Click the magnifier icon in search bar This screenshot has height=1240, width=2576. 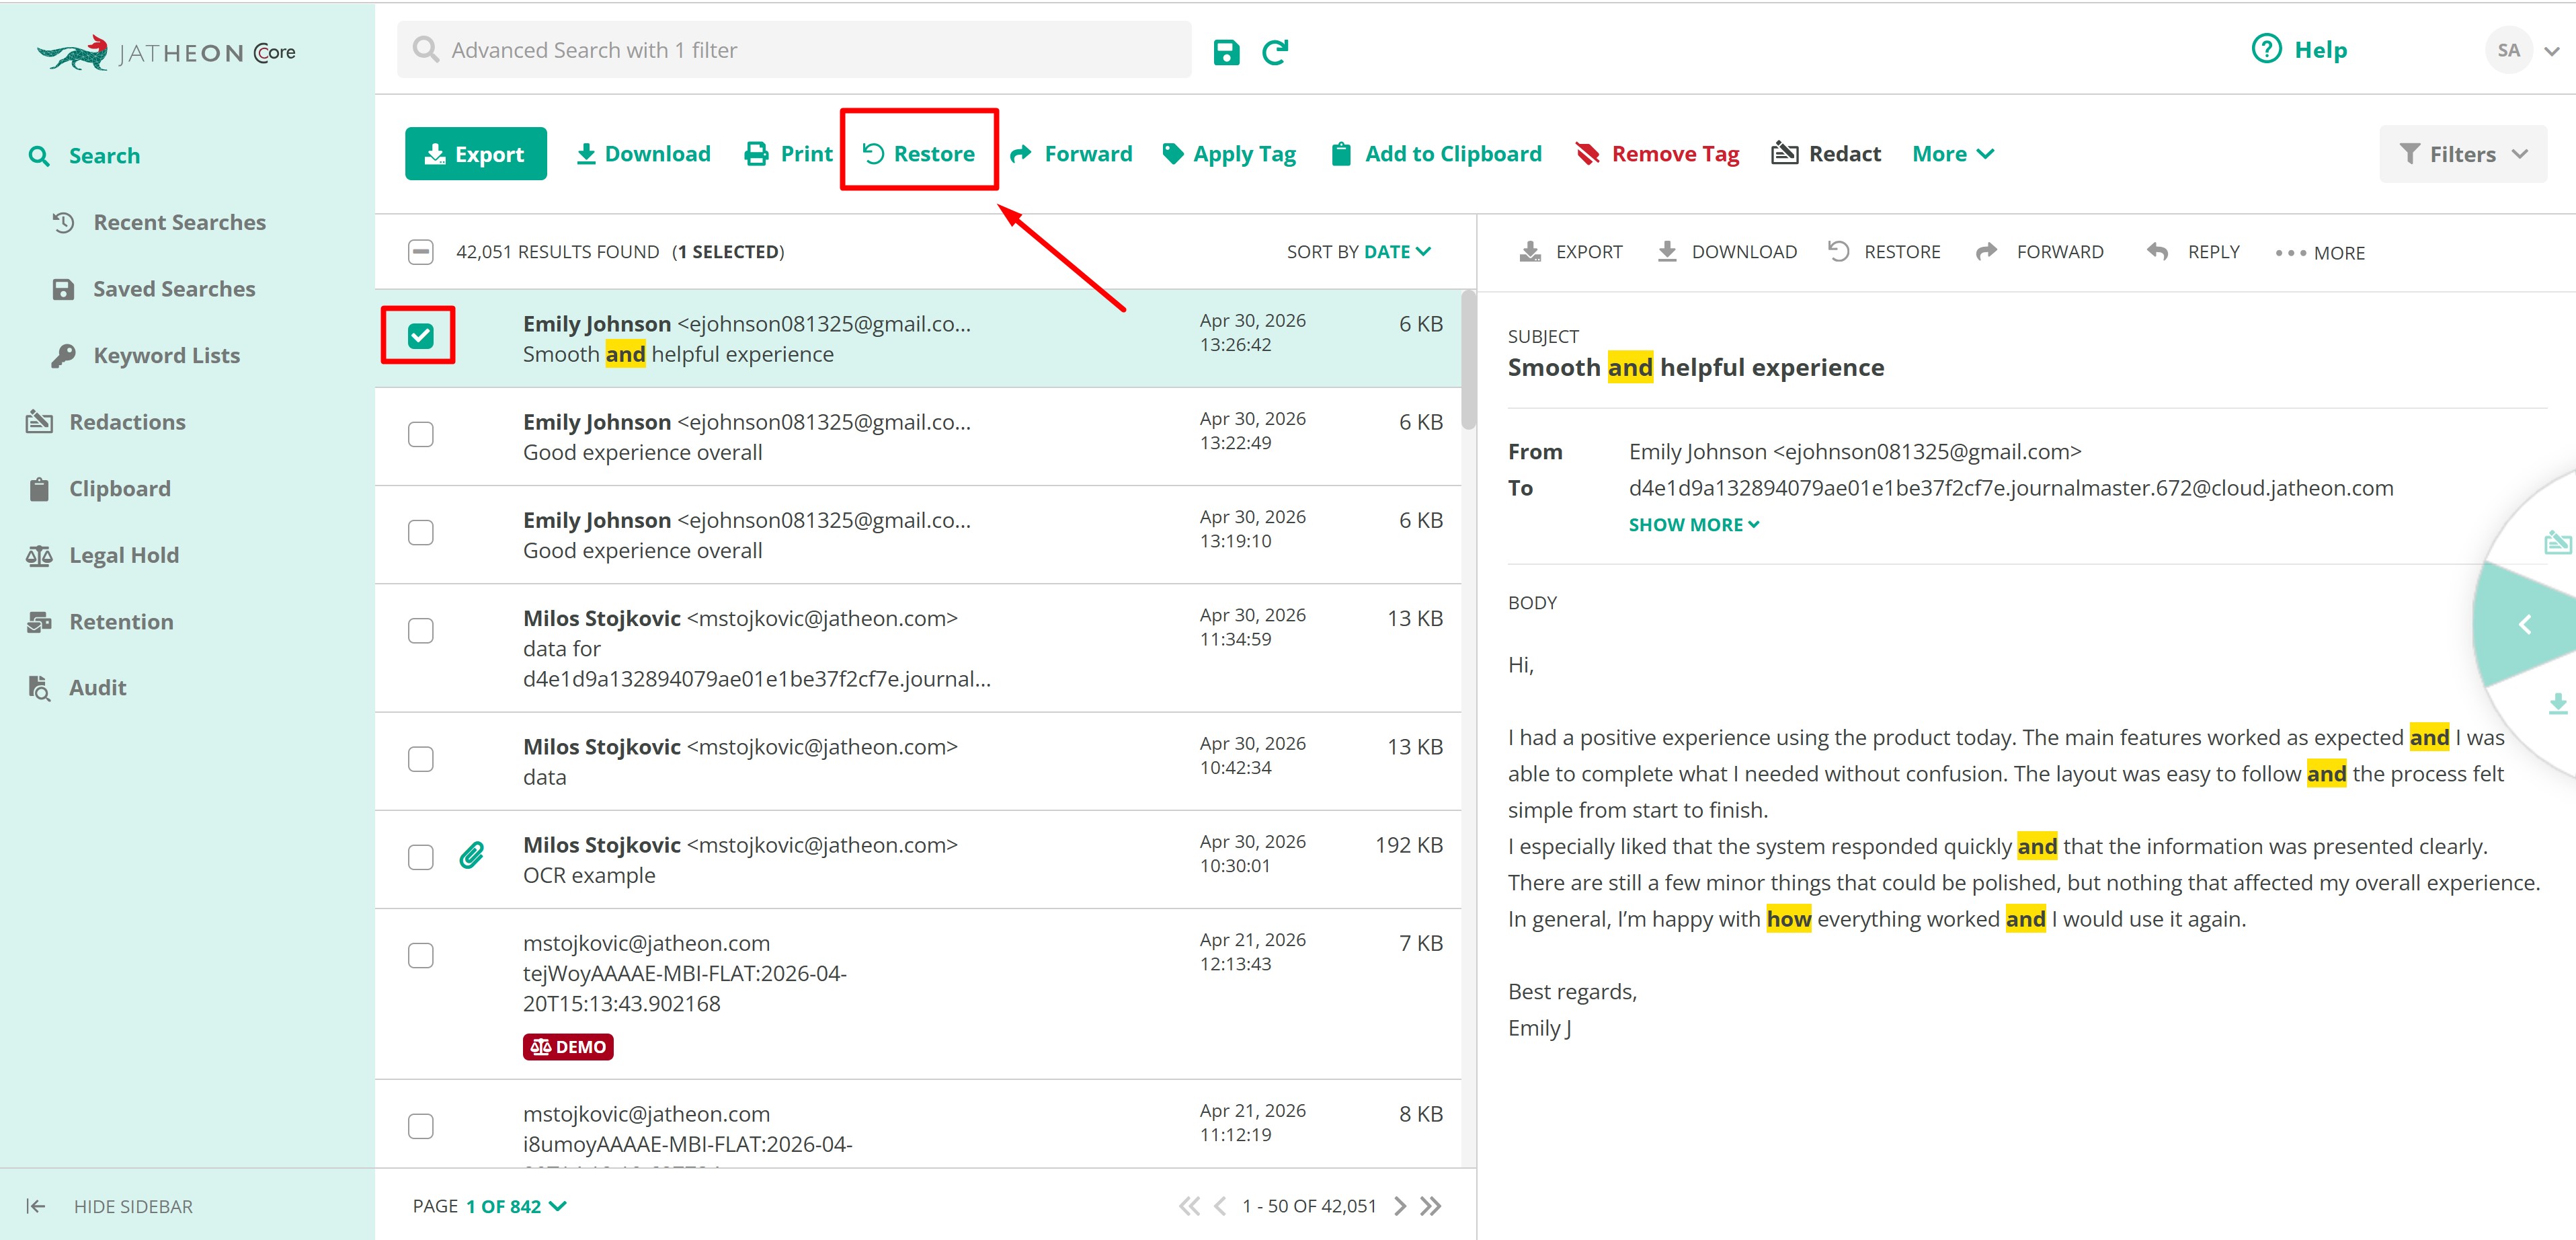click(x=426, y=50)
